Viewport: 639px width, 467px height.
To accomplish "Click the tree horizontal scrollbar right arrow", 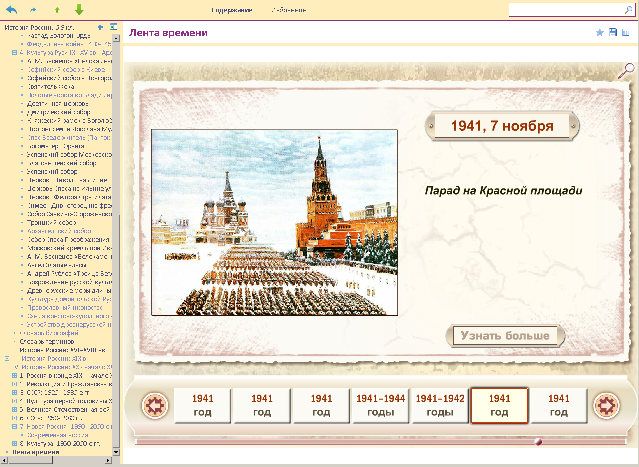I will click(x=108, y=460).
